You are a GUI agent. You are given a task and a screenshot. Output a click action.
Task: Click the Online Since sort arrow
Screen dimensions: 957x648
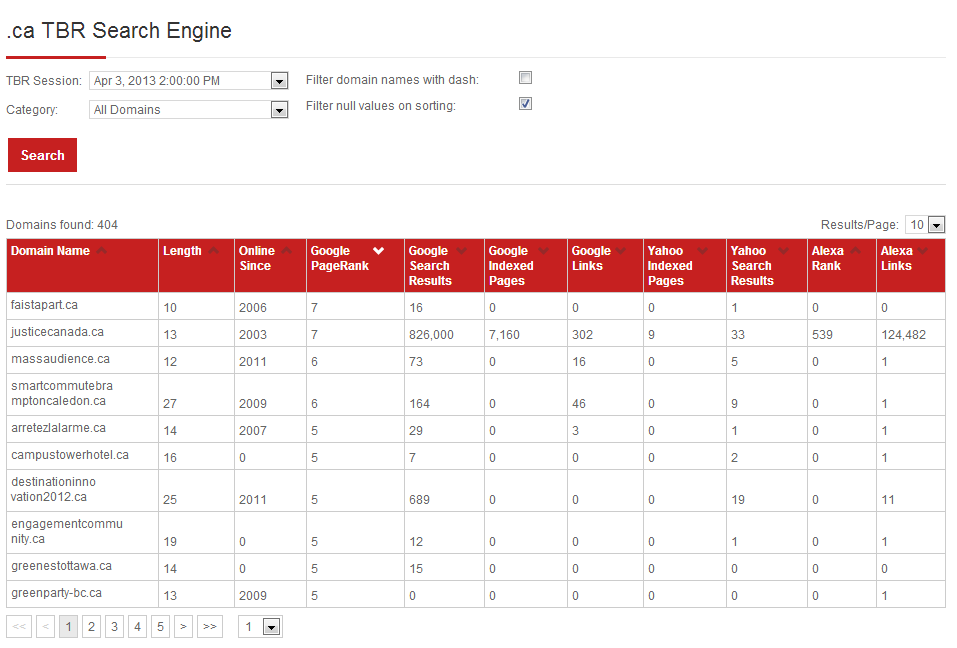pyautogui.click(x=286, y=251)
